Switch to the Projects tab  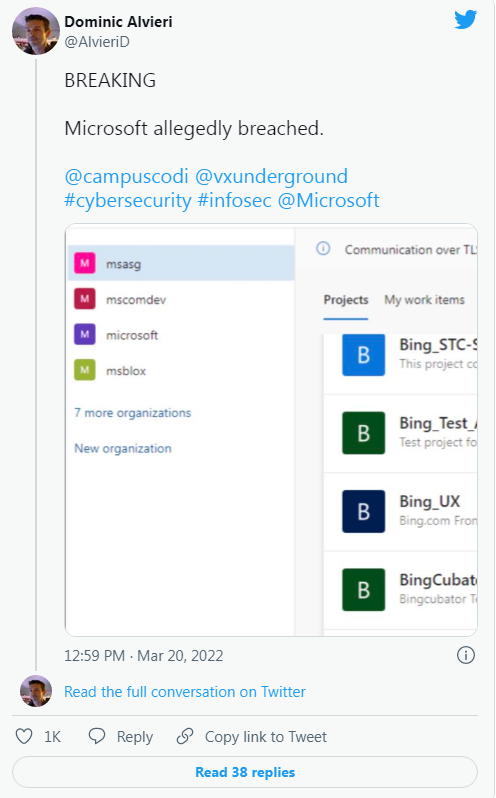[346, 300]
